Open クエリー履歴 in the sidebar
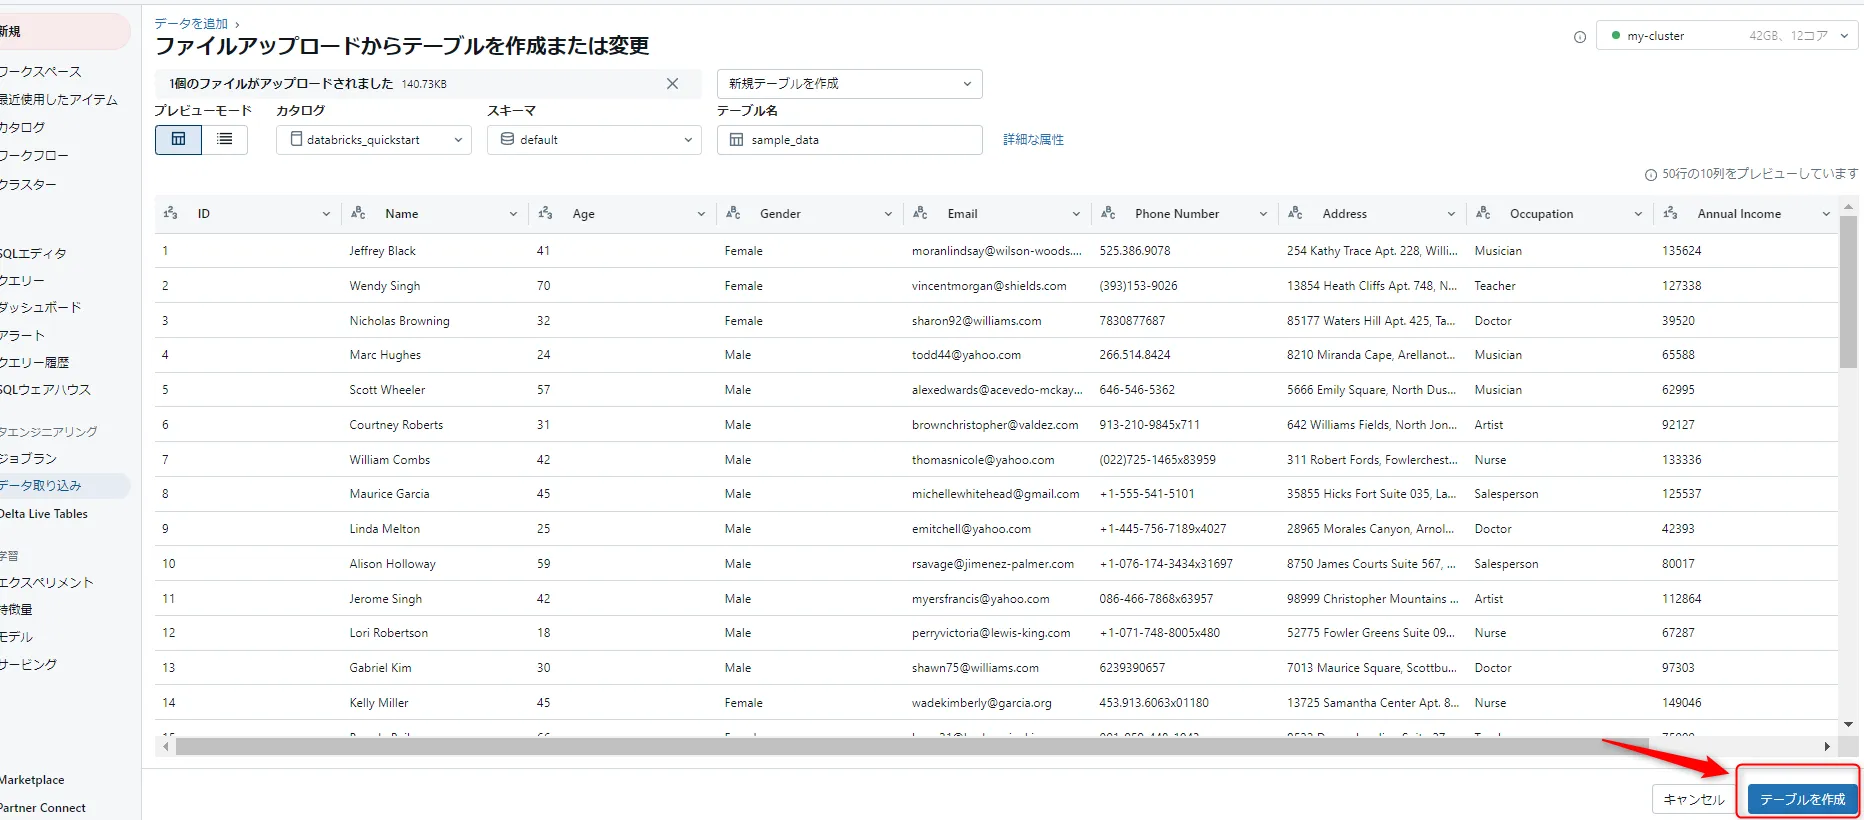This screenshot has height=820, width=1864. coord(35,363)
